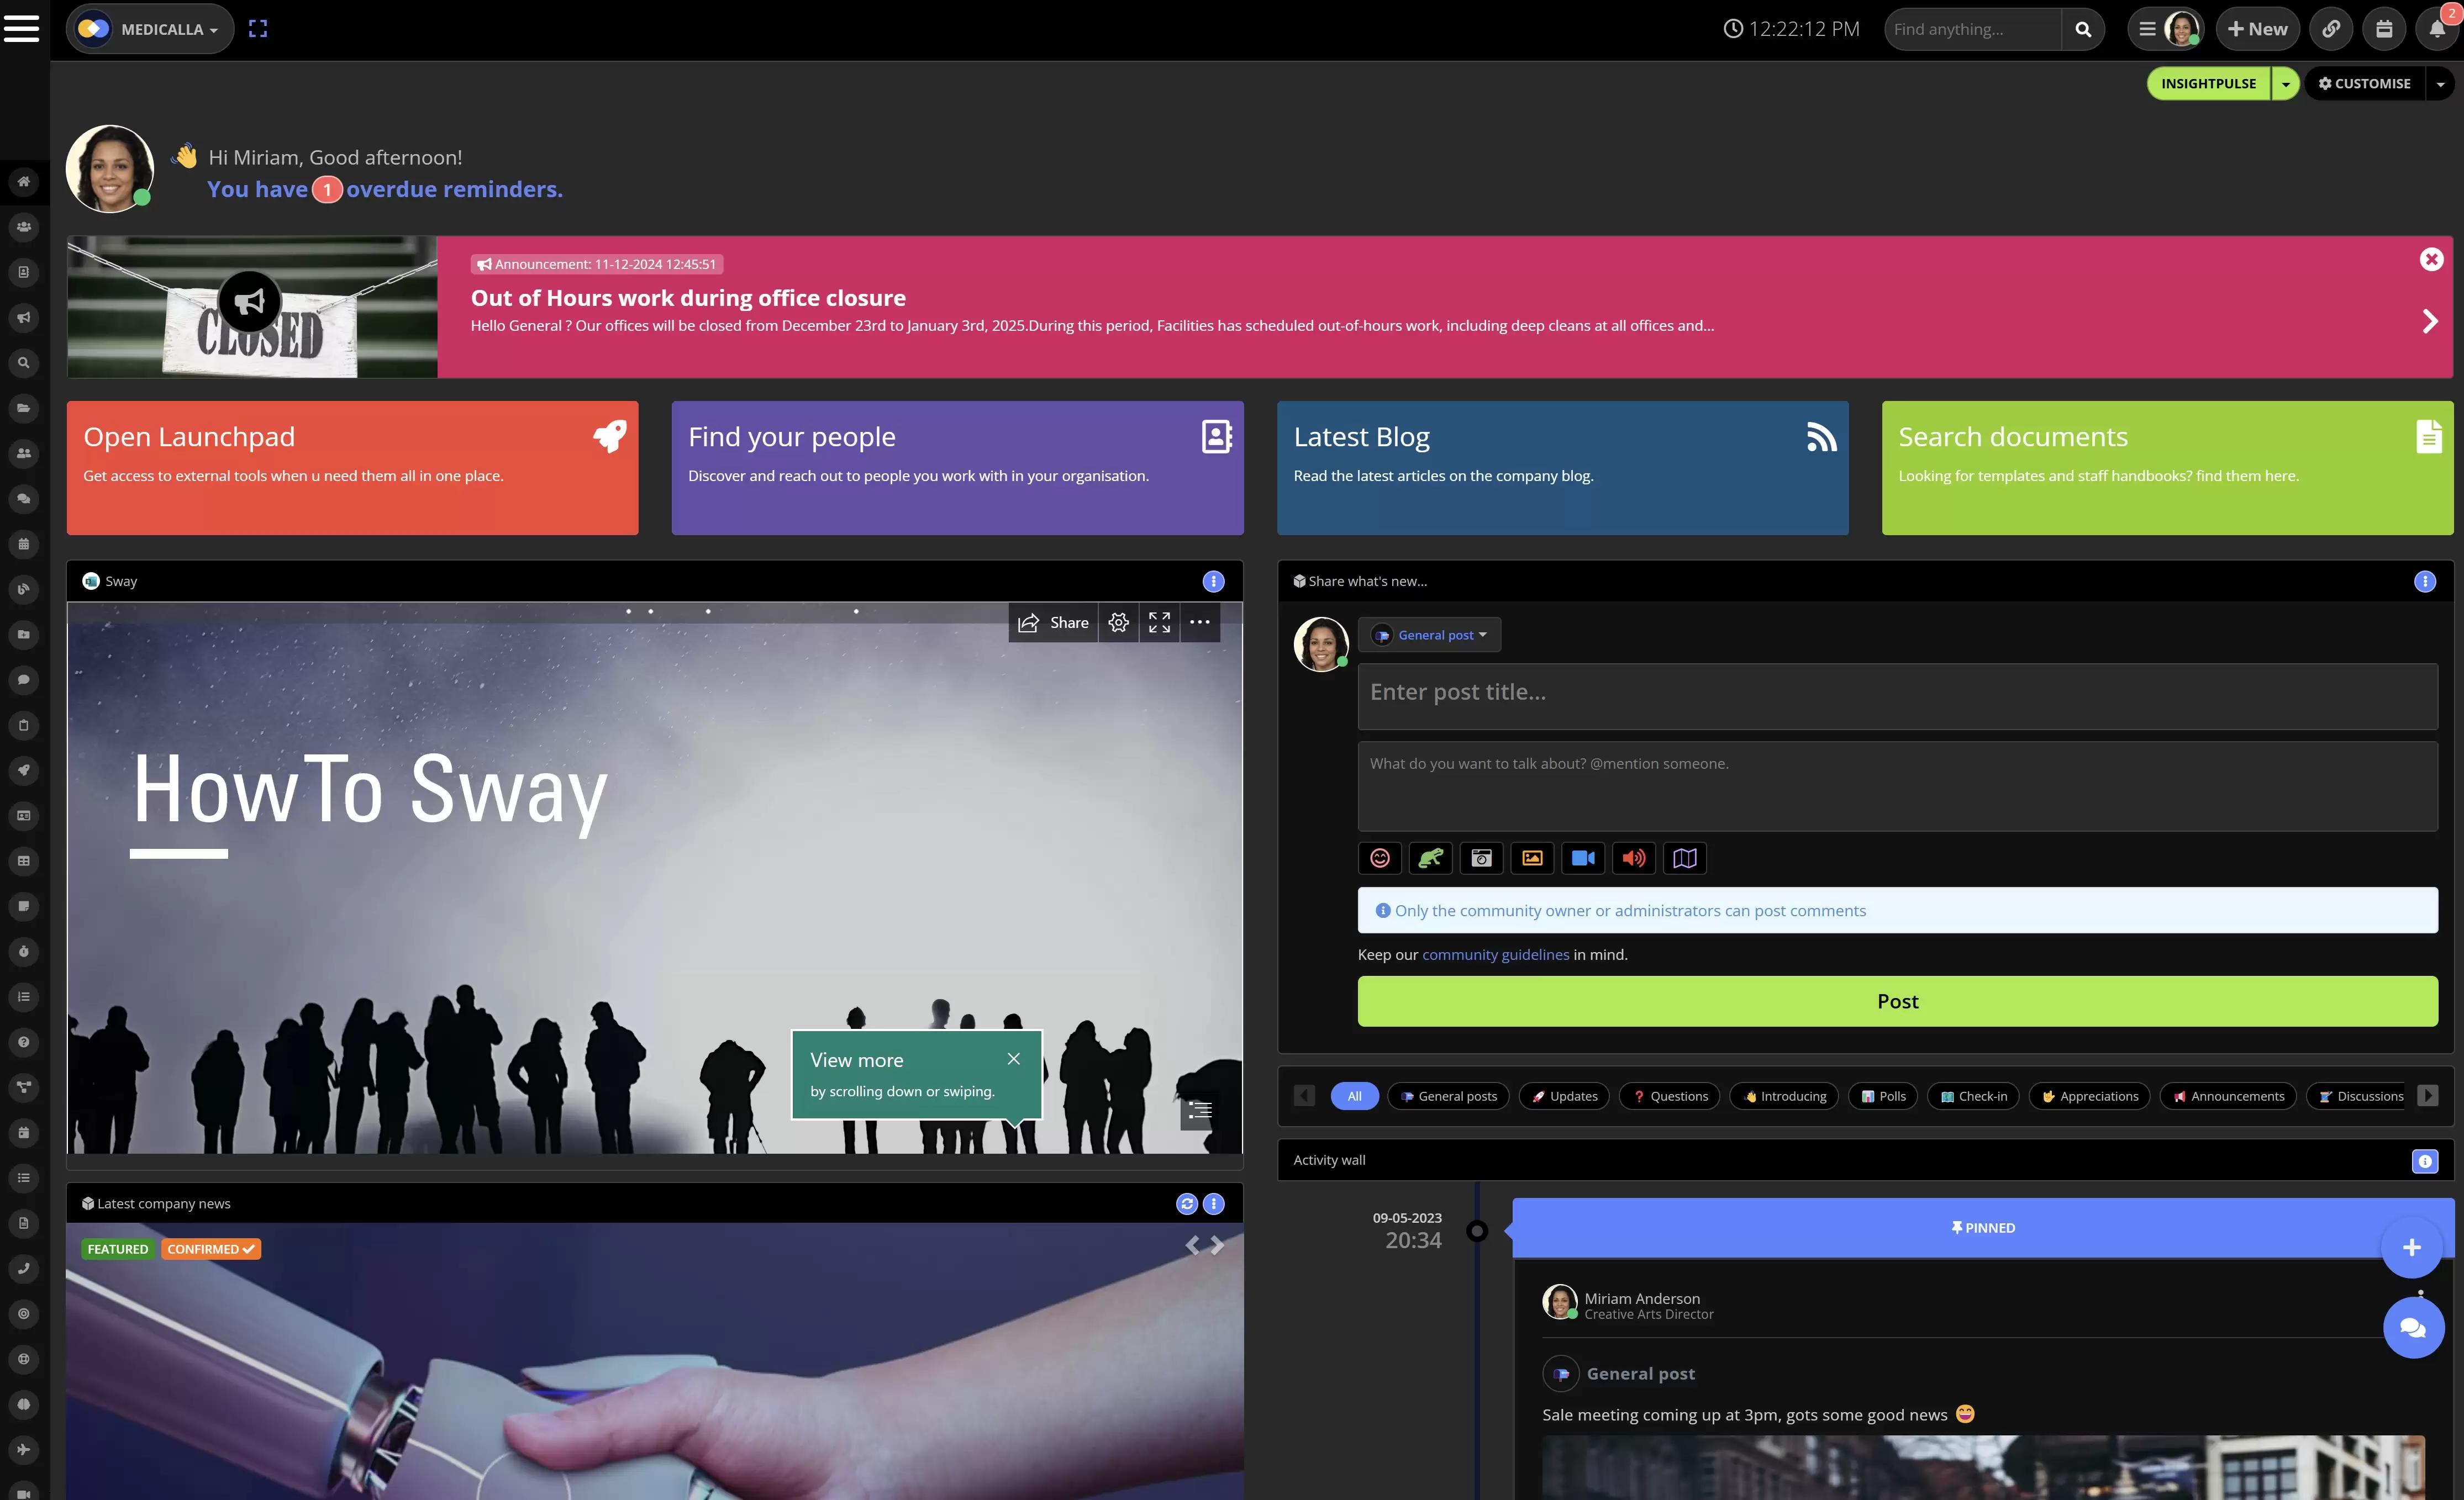Open the hamburger main menu
Screen dimensions: 2464x1500
tap(21, 28)
